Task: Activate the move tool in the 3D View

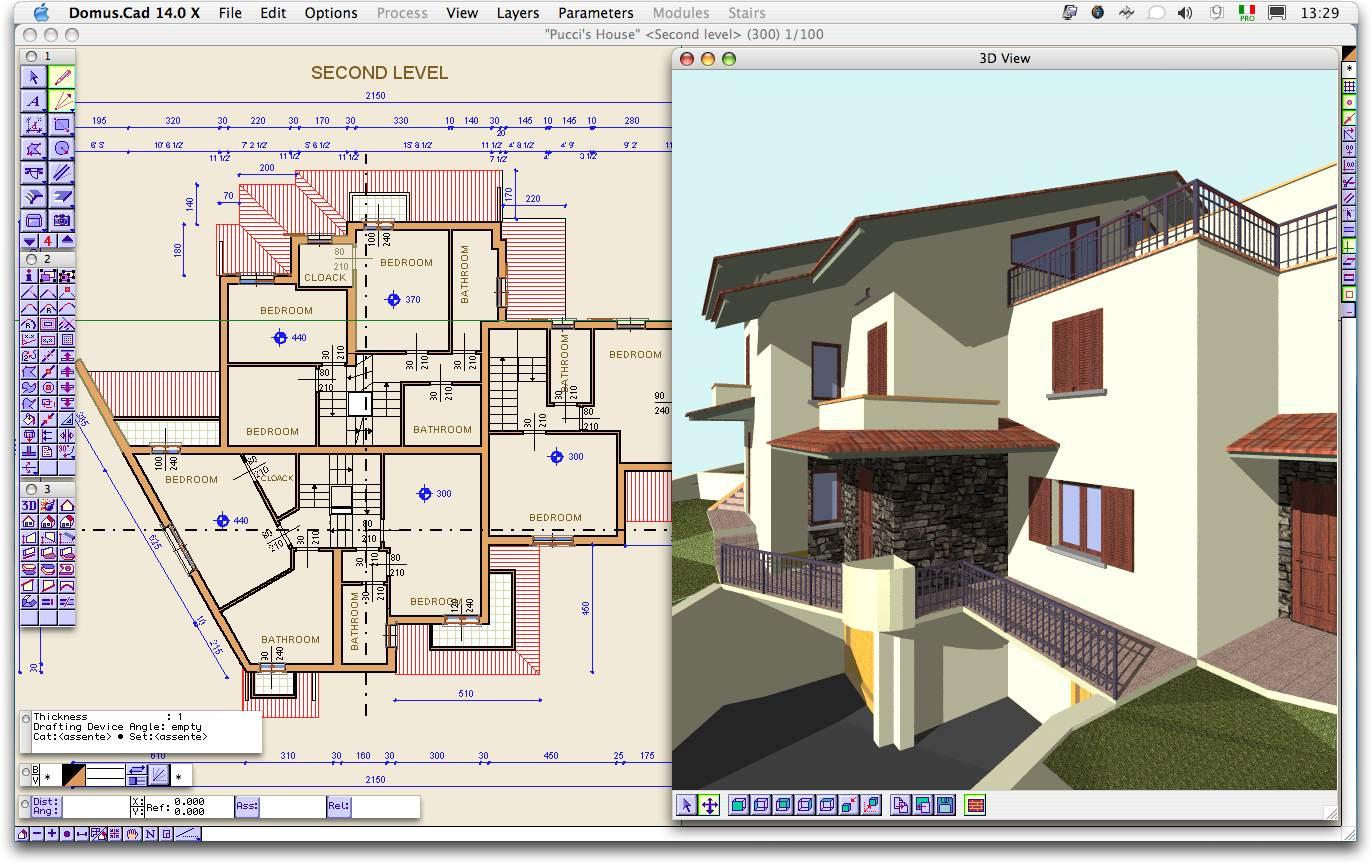Action: click(710, 806)
